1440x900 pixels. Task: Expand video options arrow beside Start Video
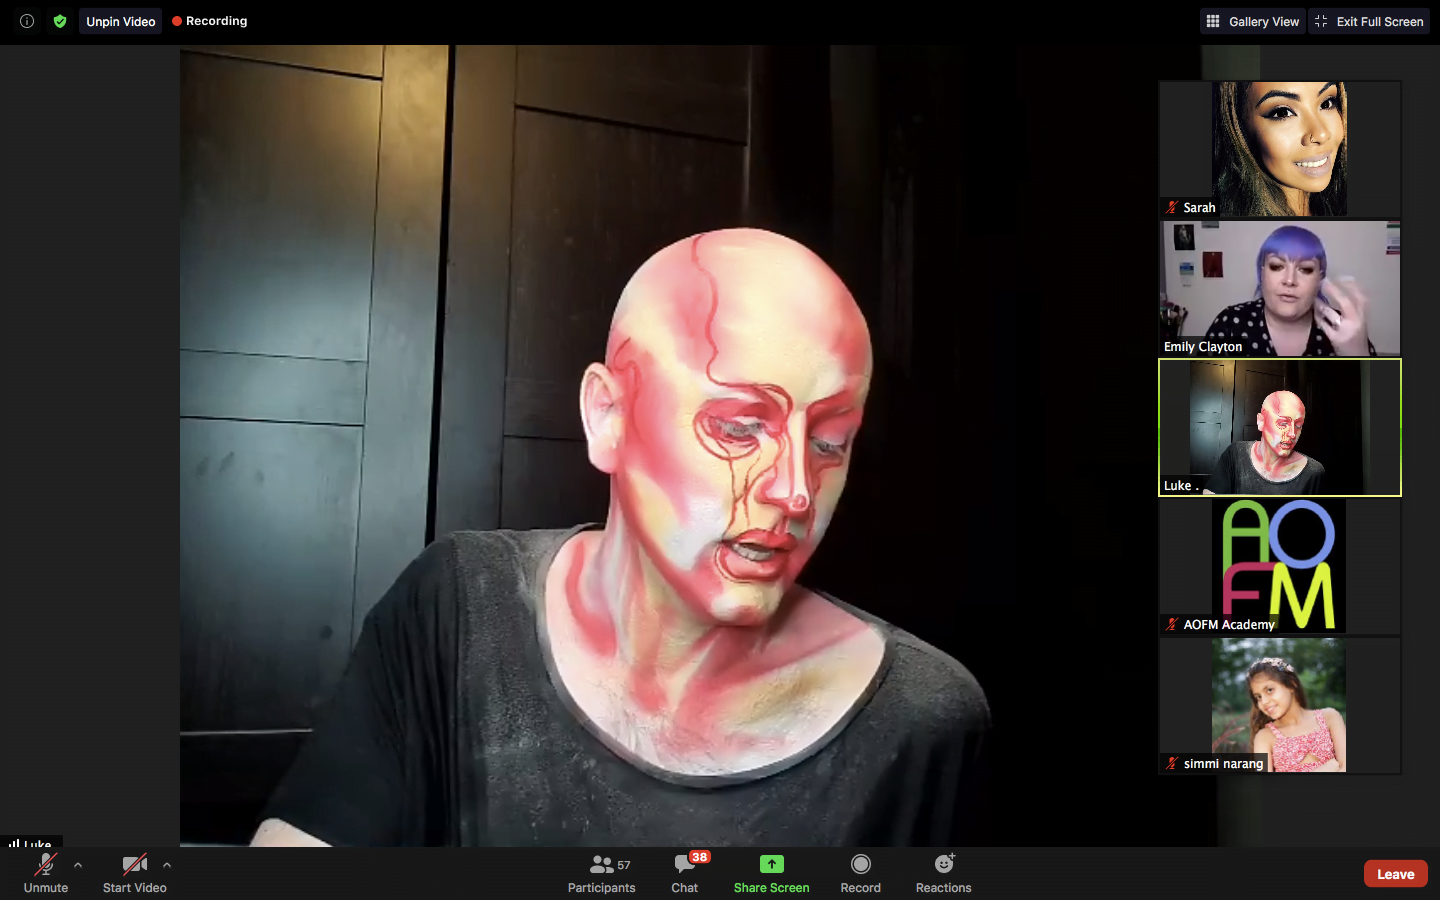pyautogui.click(x=167, y=865)
